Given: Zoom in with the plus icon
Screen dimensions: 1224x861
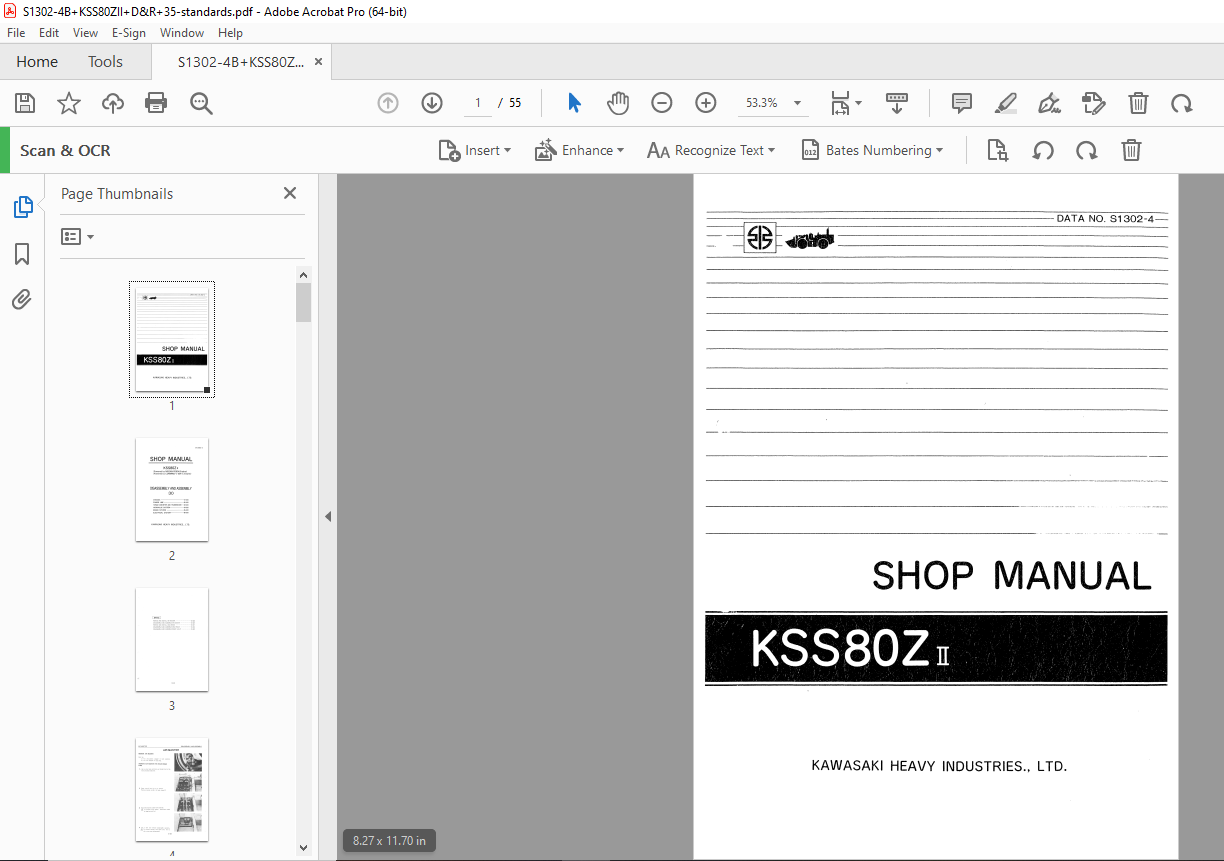Looking at the screenshot, I should pyautogui.click(x=706, y=103).
